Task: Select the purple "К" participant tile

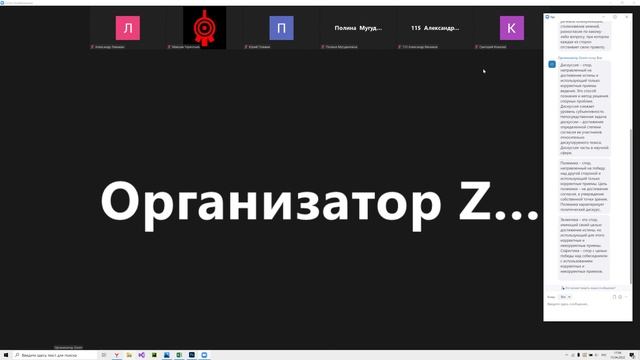Action: click(x=511, y=28)
